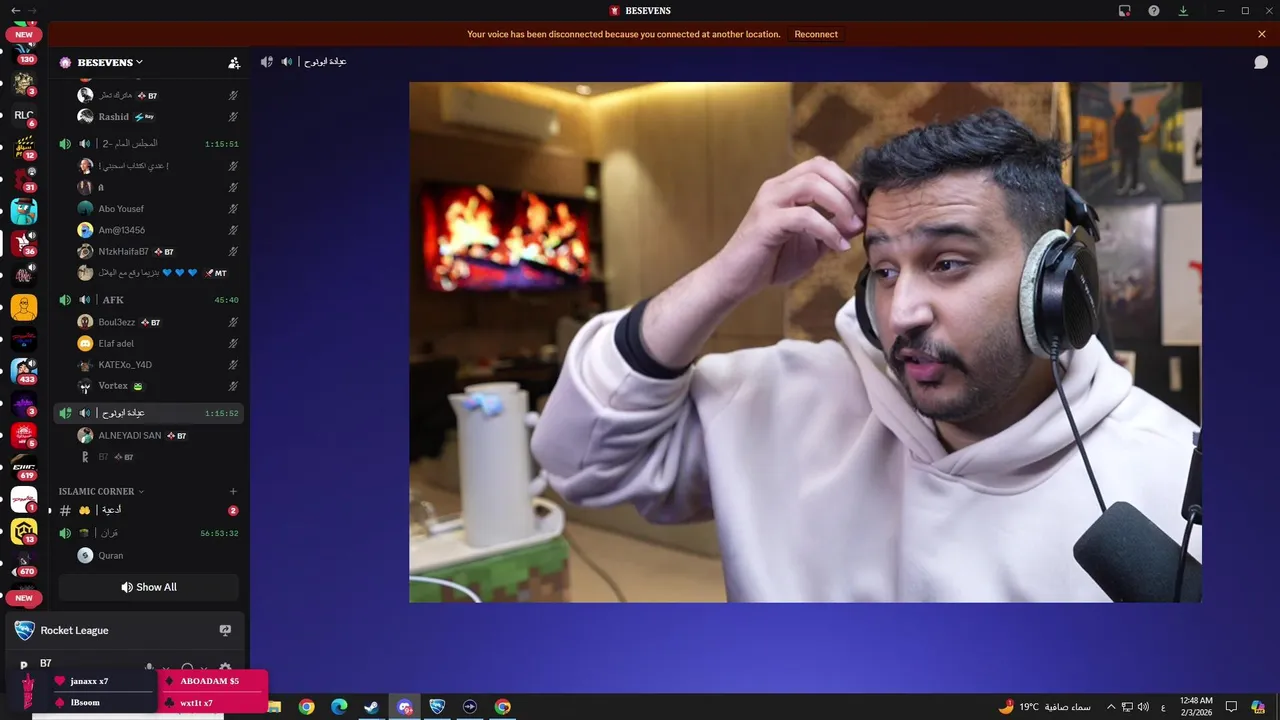Open Discord help question-mark icon
This screenshot has height=720, width=1280.
point(1154,11)
